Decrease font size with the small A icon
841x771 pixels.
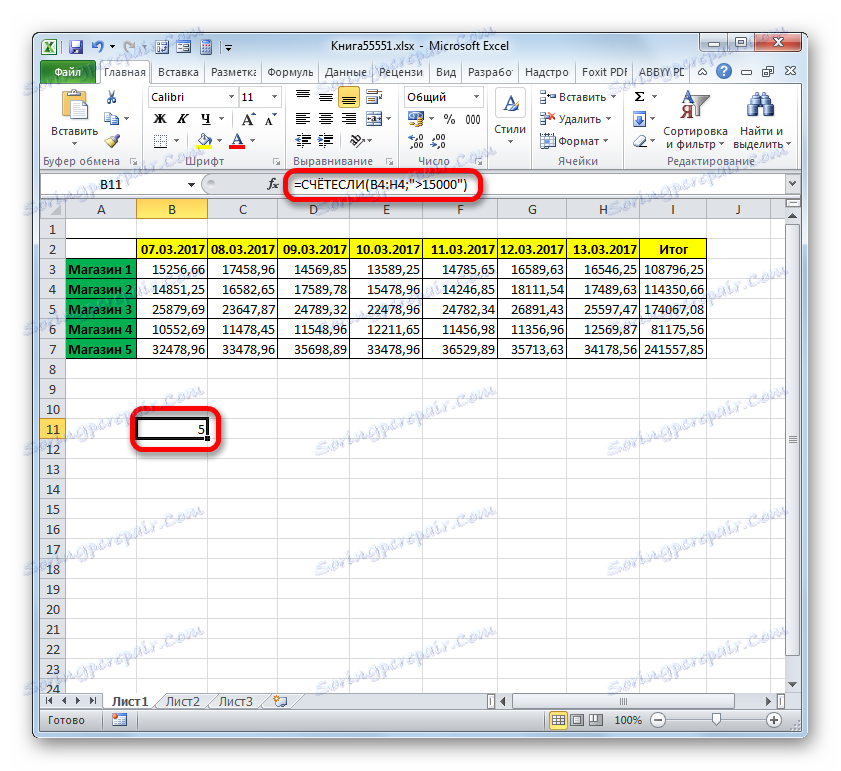(x=270, y=119)
